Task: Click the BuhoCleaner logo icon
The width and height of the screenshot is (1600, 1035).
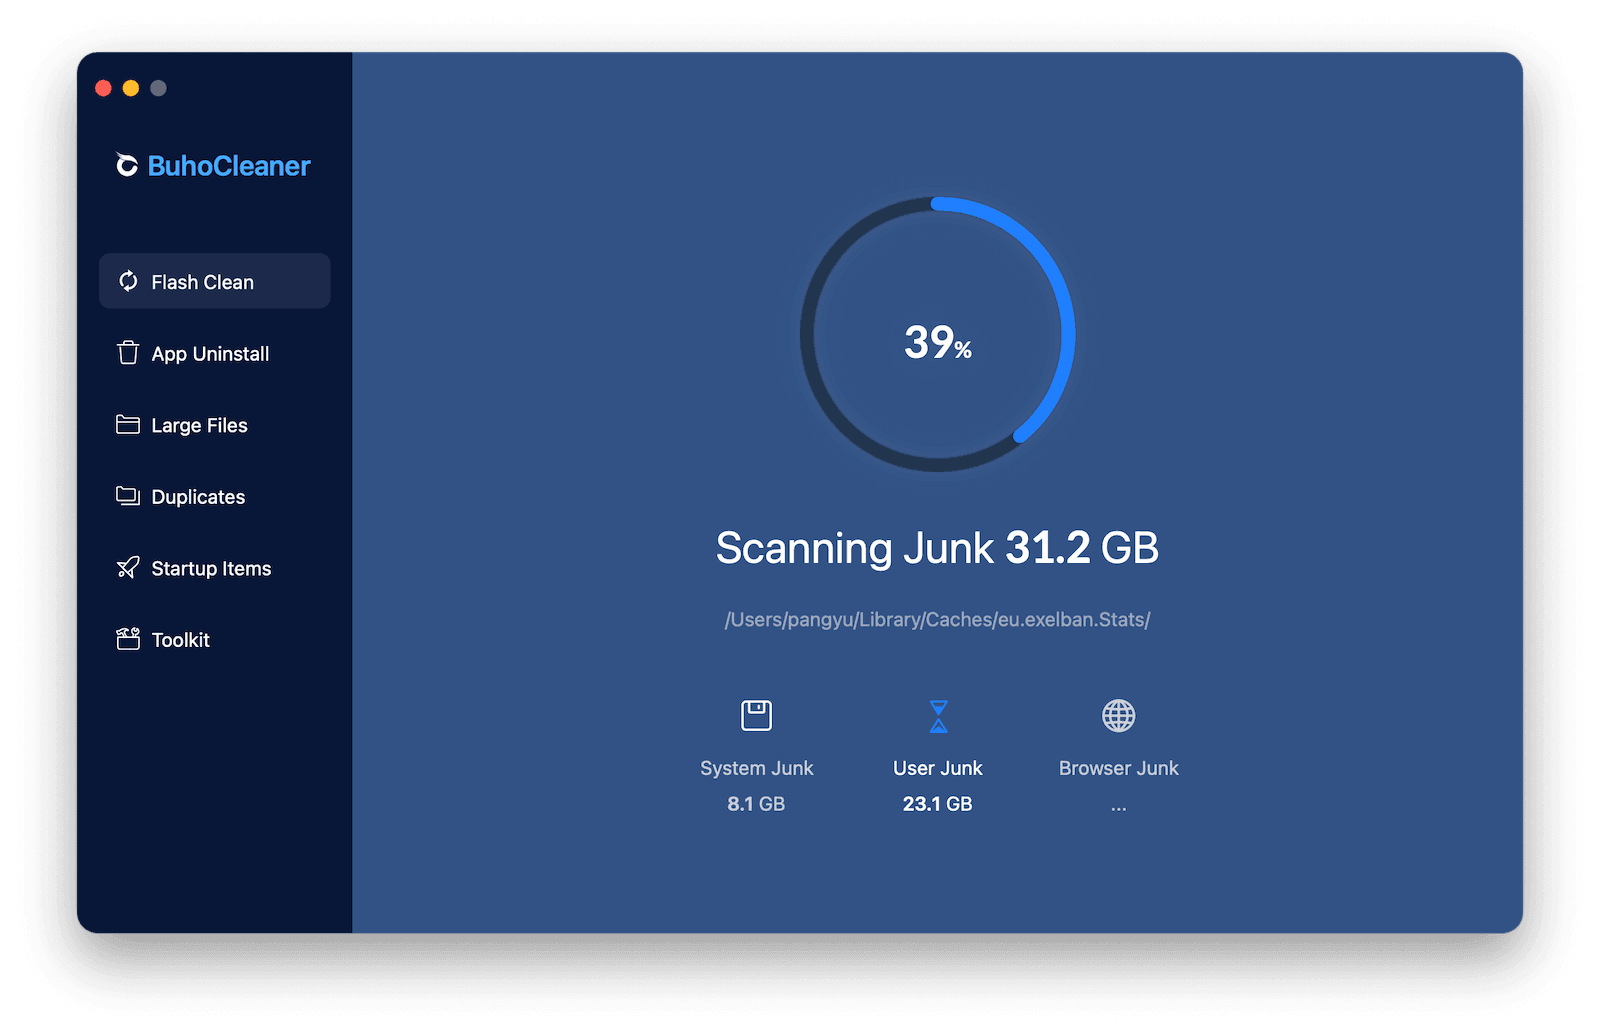Action: 126,165
